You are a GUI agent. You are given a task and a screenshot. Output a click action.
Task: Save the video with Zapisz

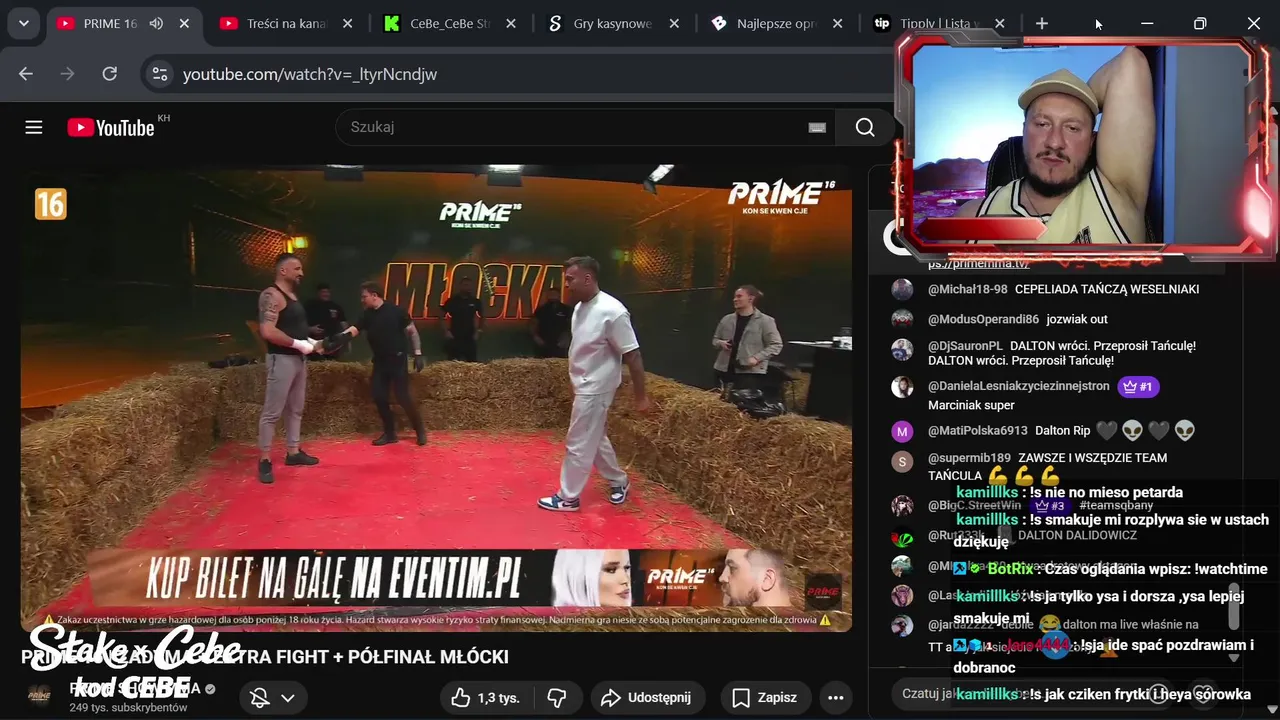pyautogui.click(x=765, y=698)
